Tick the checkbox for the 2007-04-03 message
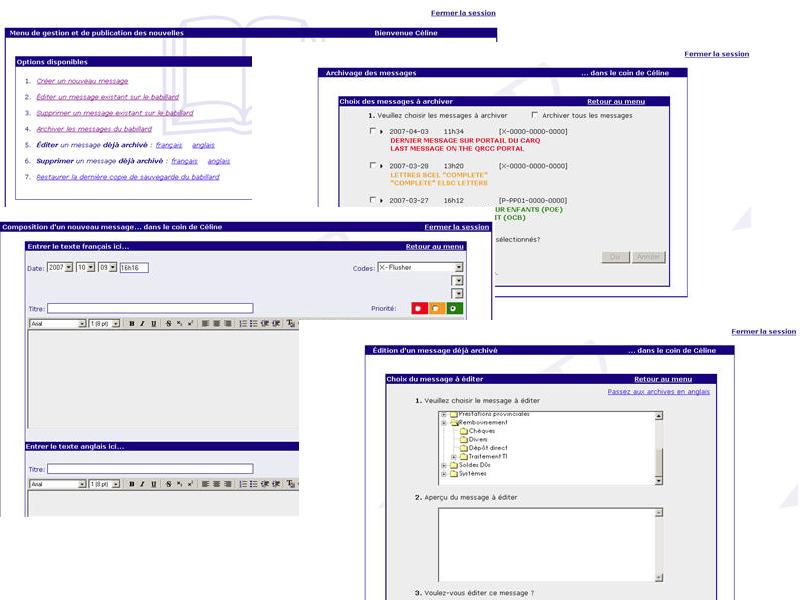 tap(373, 131)
